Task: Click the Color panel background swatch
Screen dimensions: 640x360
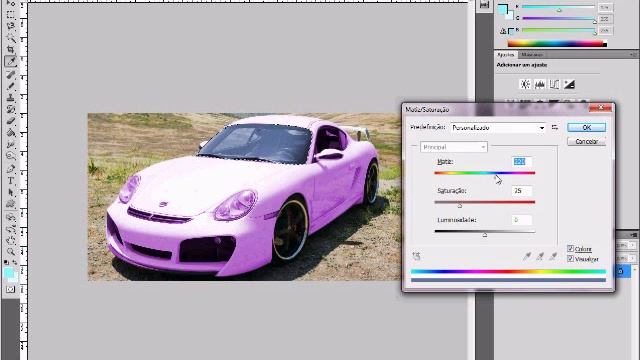Action: [509, 16]
